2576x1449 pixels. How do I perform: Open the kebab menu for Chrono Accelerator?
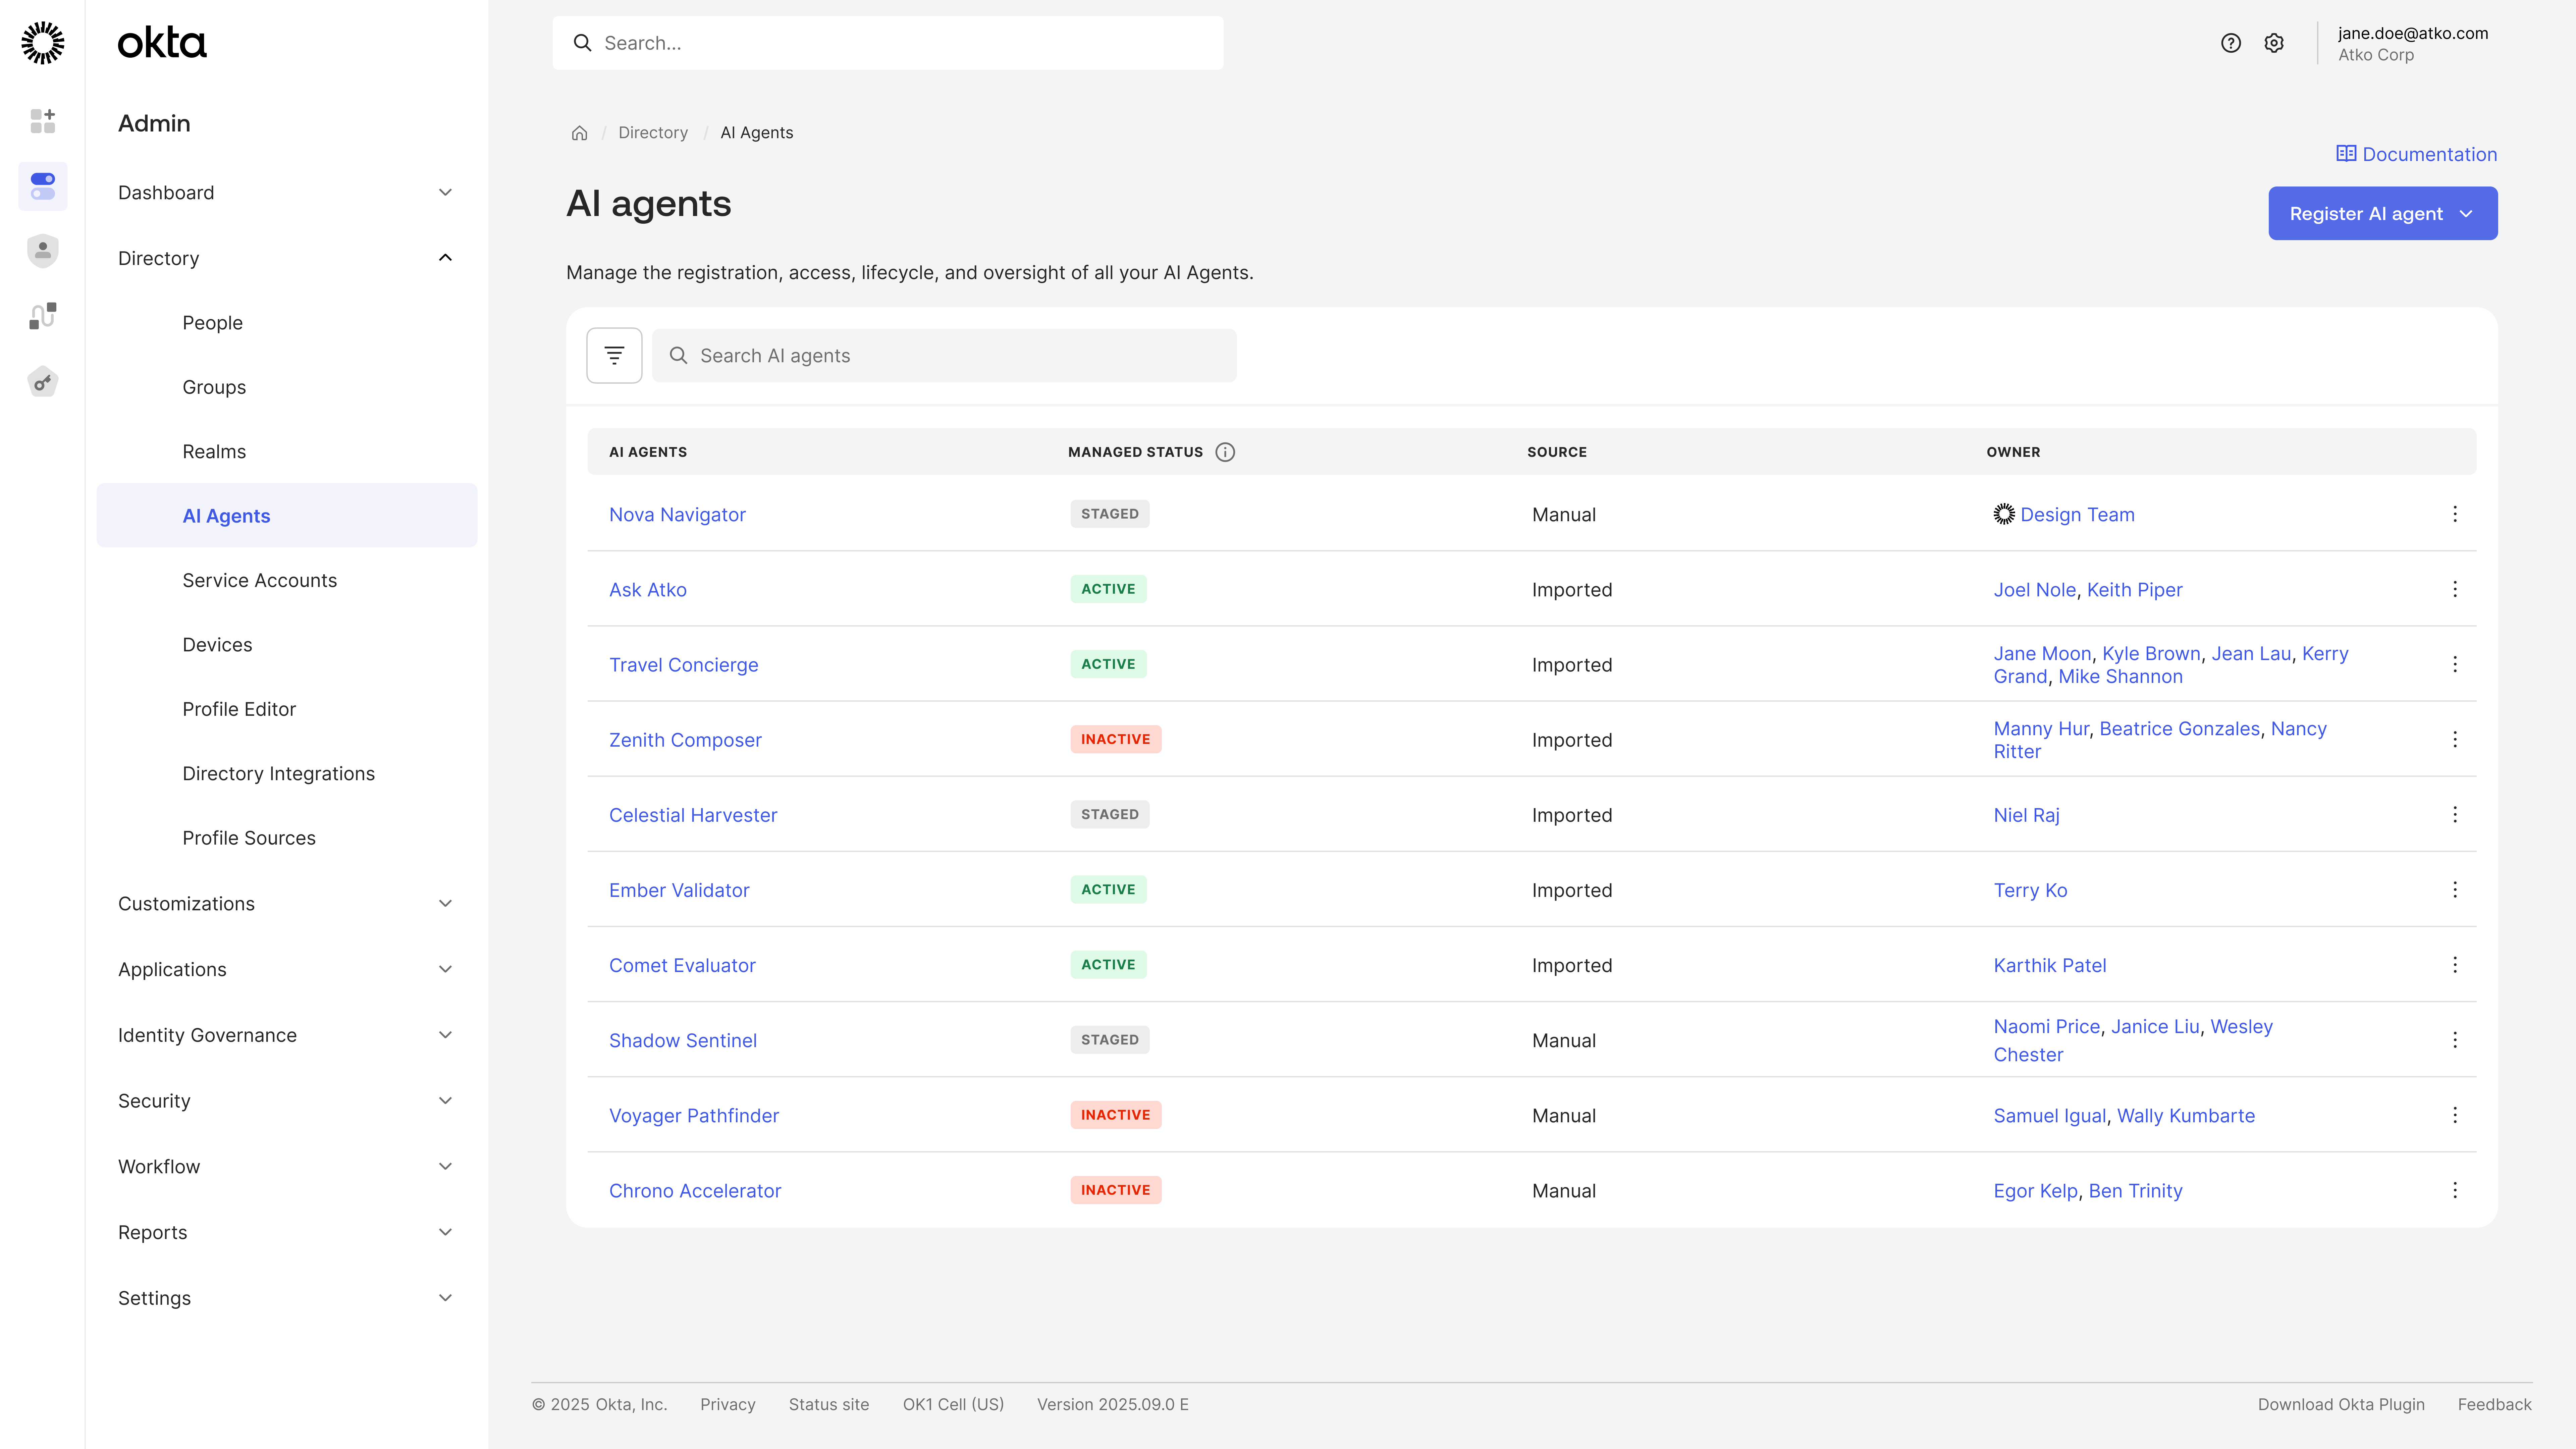pyautogui.click(x=2455, y=1190)
